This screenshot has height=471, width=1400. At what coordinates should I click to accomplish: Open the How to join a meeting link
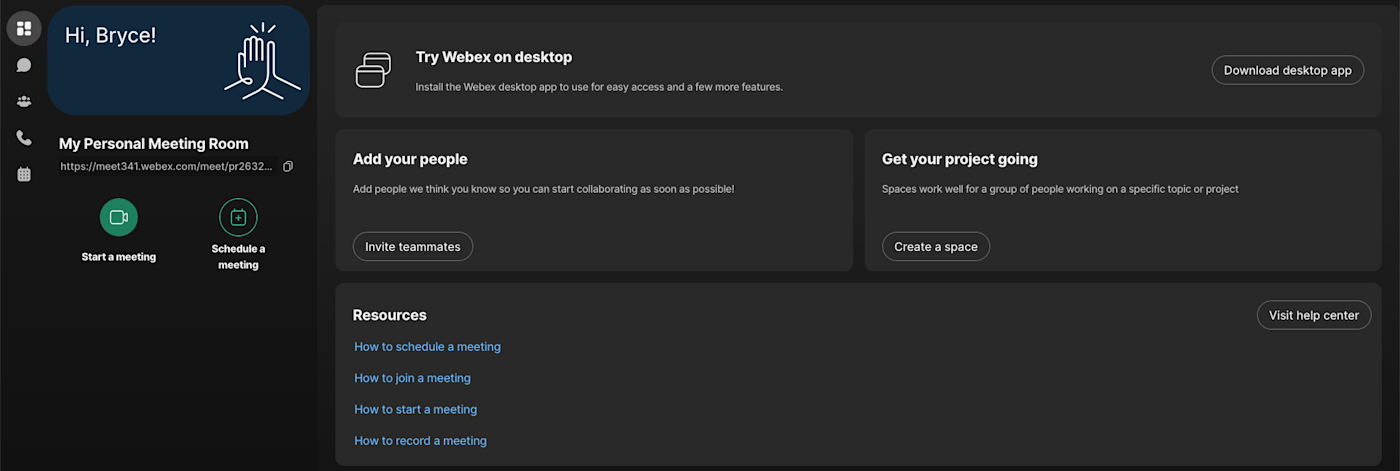click(412, 378)
